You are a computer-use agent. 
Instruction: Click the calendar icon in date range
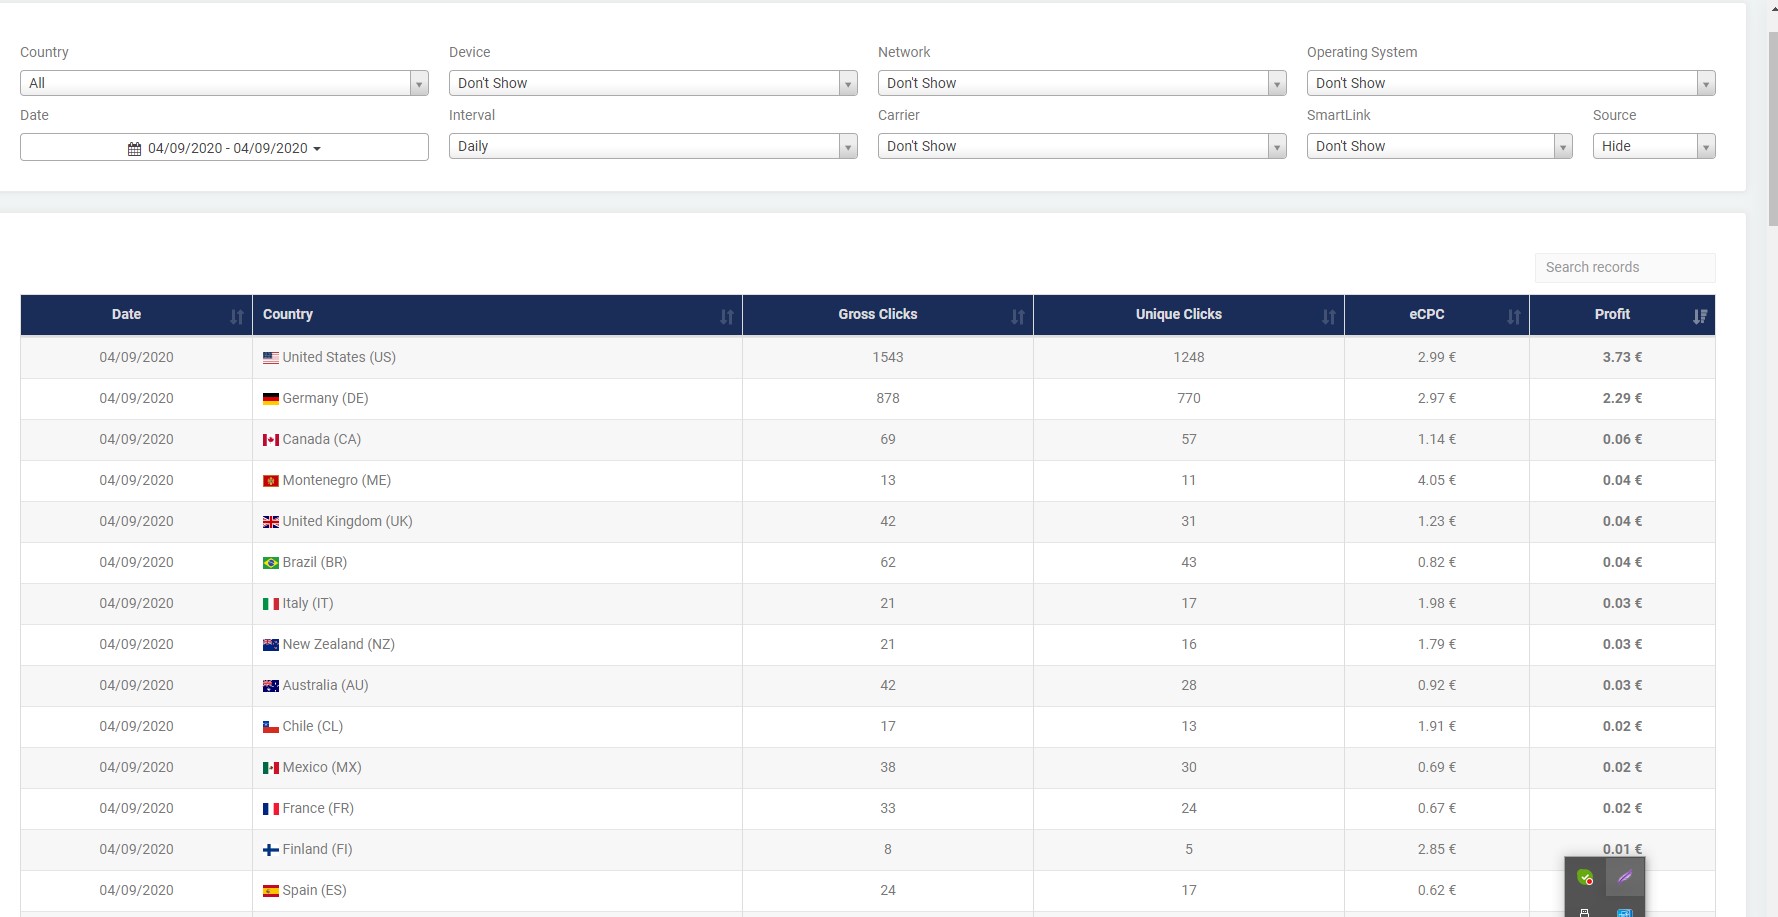click(x=135, y=149)
